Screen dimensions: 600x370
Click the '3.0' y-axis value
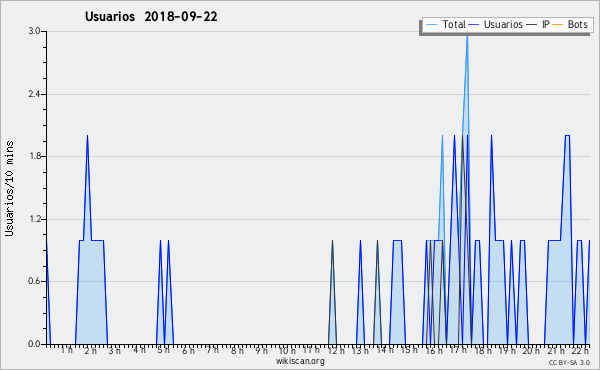(x=34, y=31)
